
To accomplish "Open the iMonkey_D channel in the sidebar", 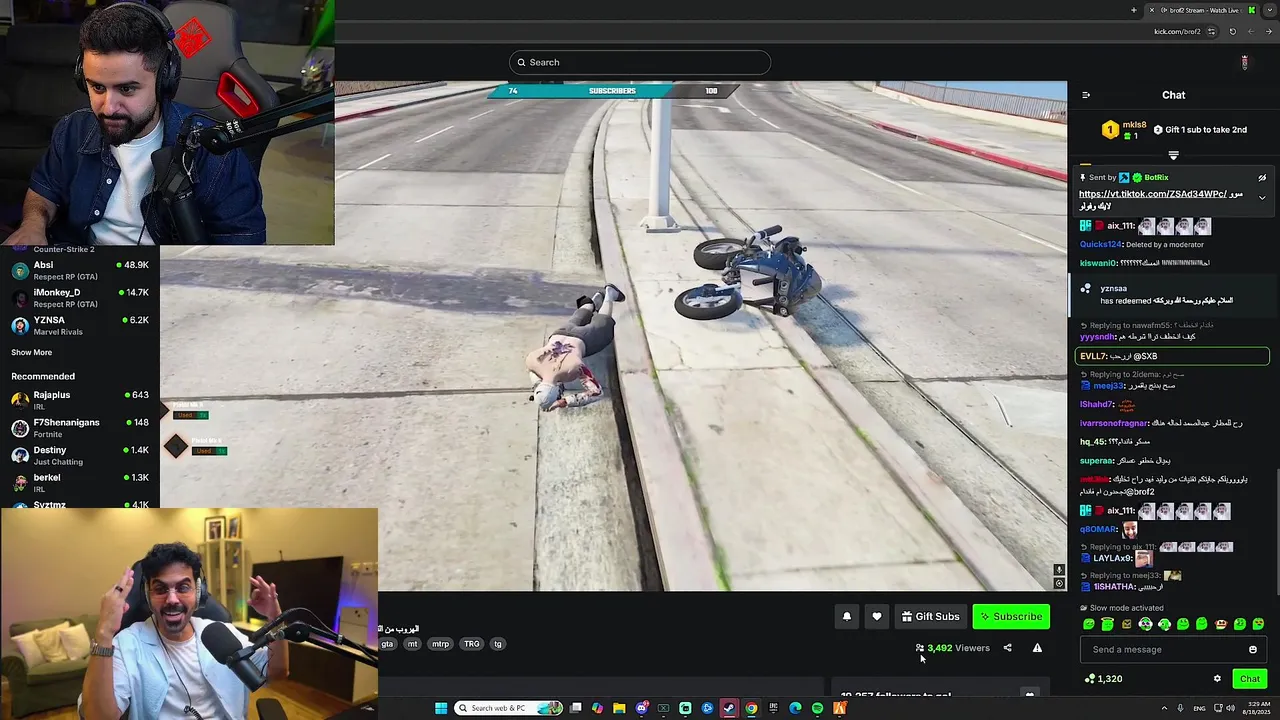I will (80, 298).
